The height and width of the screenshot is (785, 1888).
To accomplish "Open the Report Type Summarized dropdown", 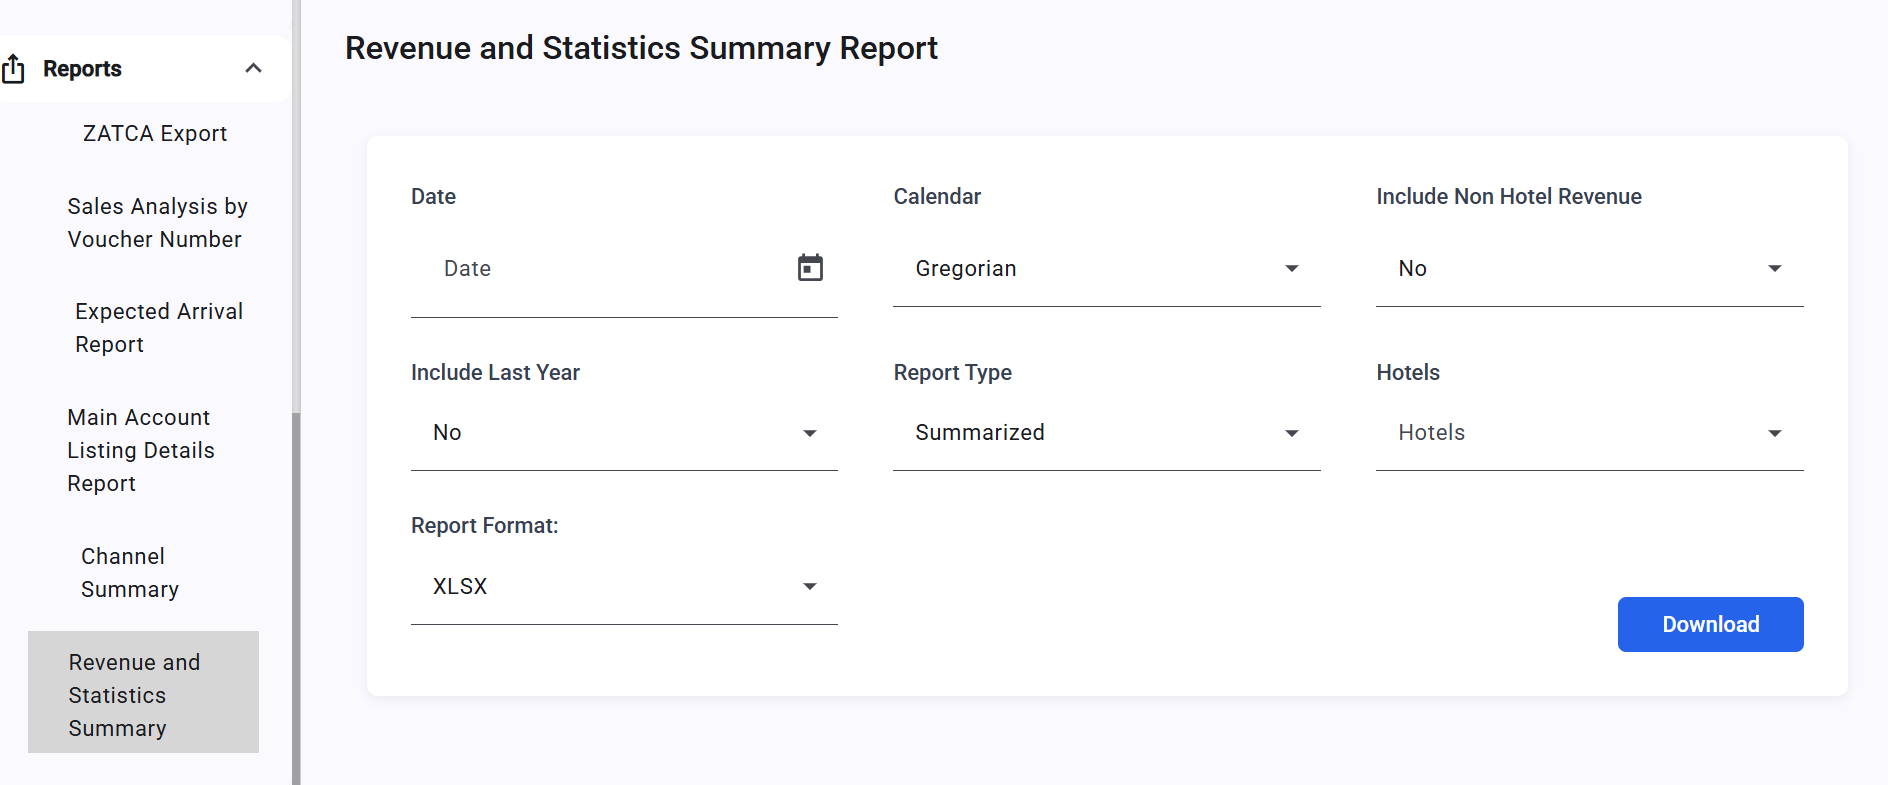I will coord(1106,432).
